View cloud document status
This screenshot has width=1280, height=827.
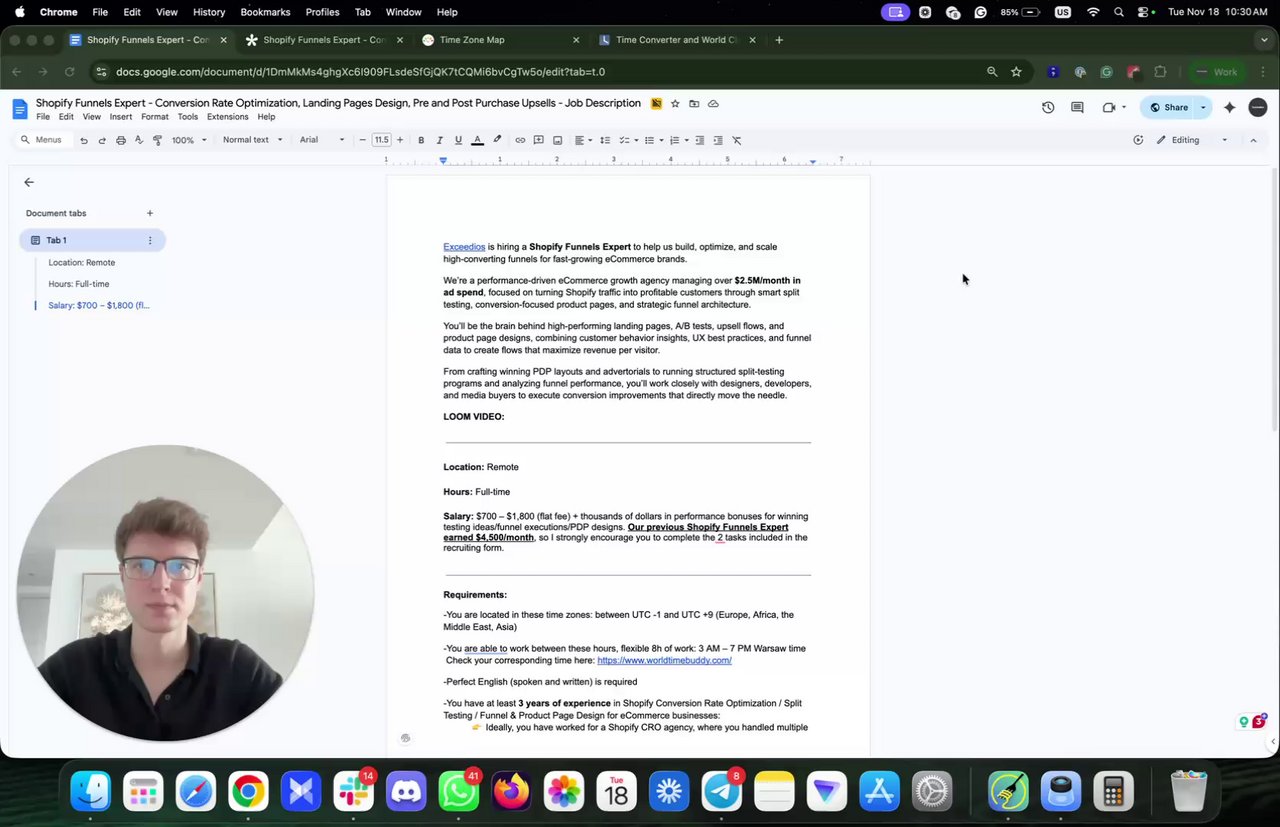(x=713, y=104)
